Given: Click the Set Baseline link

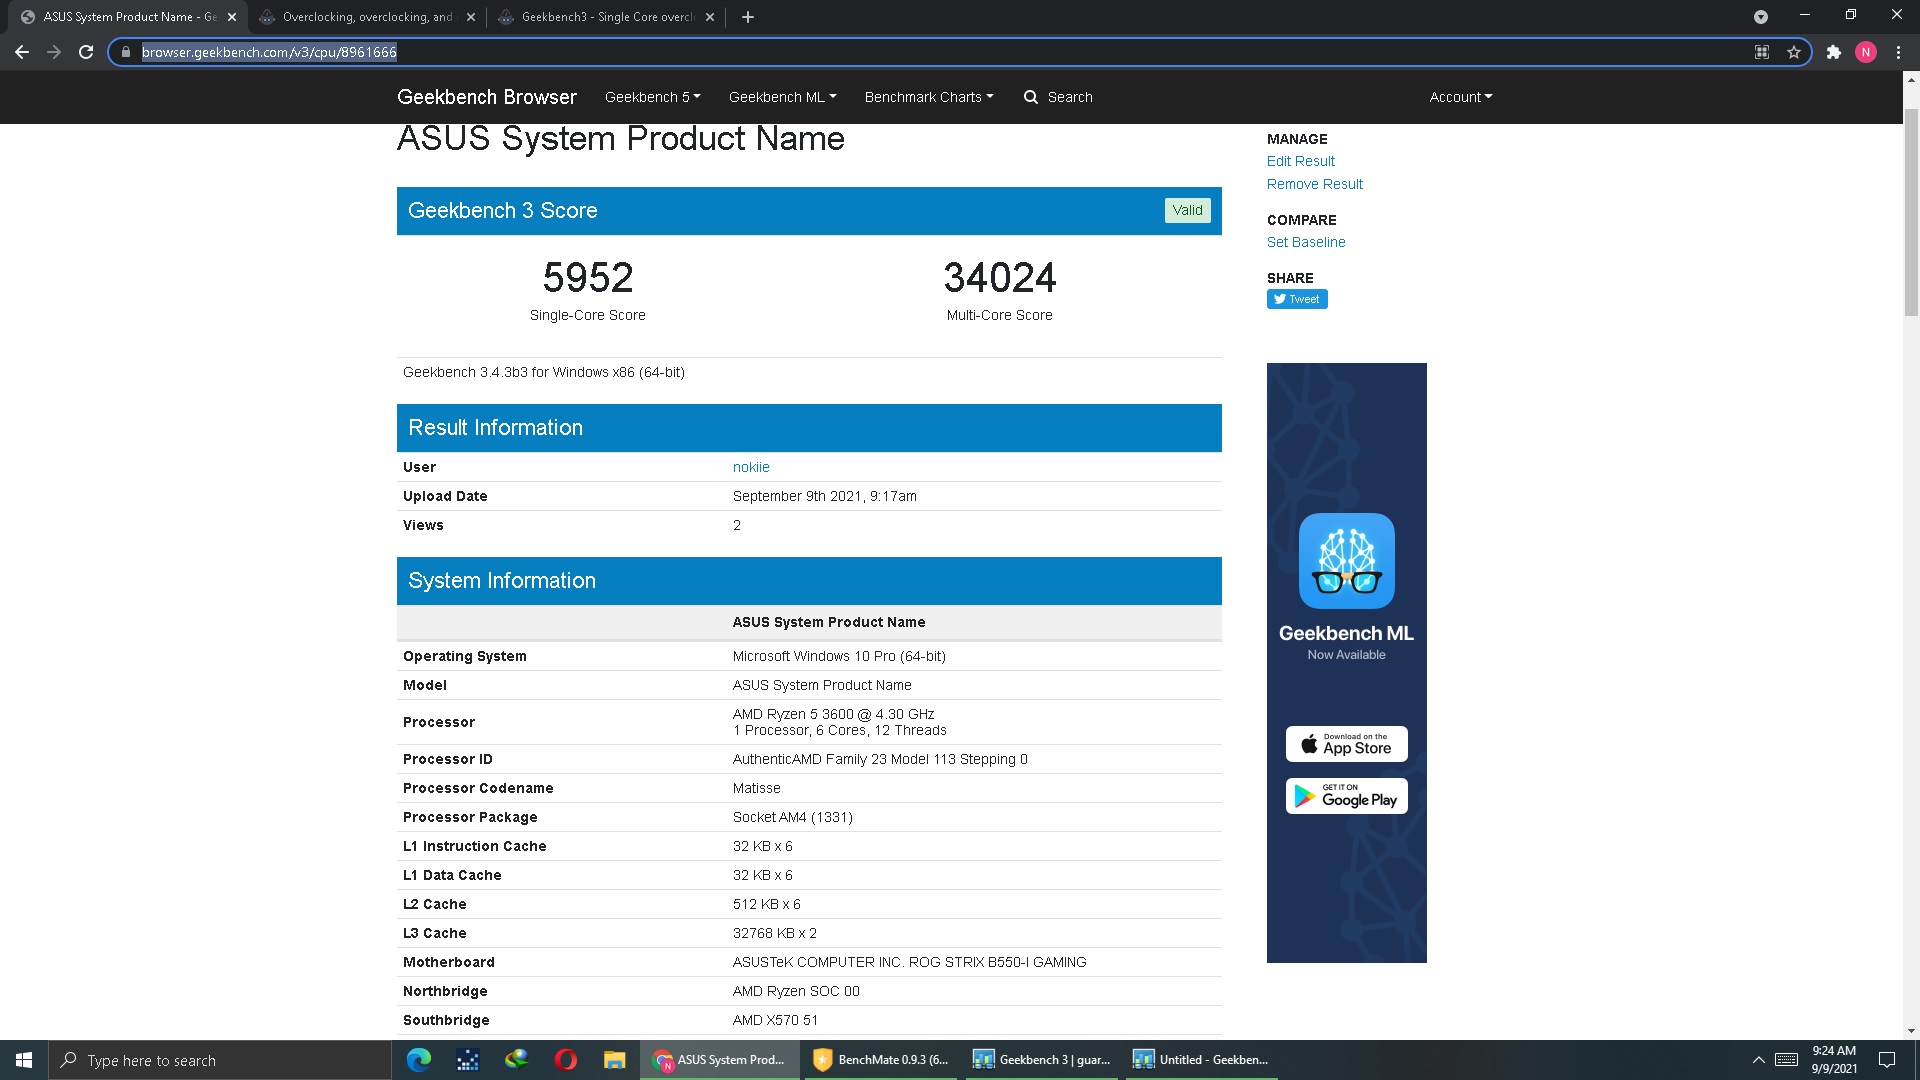Looking at the screenshot, I should coord(1305,242).
